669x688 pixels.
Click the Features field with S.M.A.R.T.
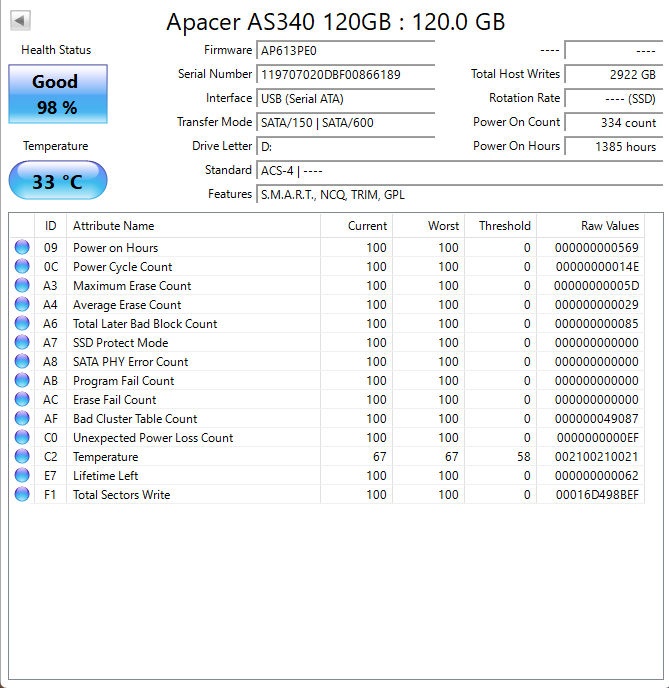(x=460, y=194)
